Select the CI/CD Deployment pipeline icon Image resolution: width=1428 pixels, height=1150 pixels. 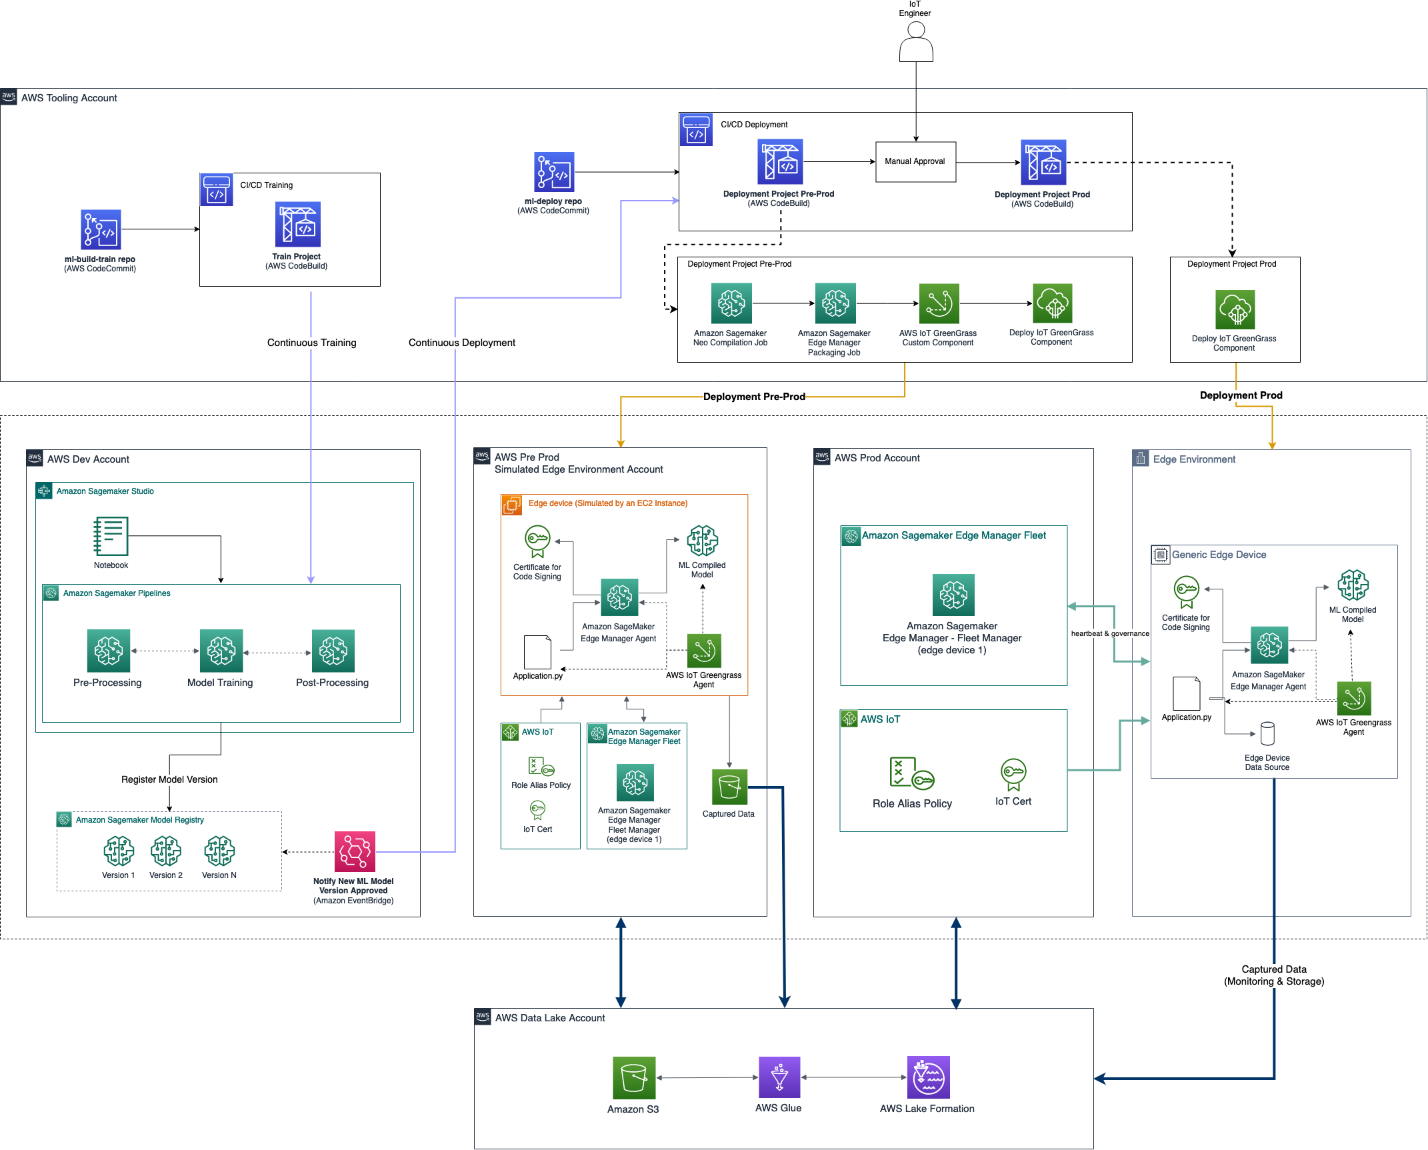pyautogui.click(x=696, y=129)
